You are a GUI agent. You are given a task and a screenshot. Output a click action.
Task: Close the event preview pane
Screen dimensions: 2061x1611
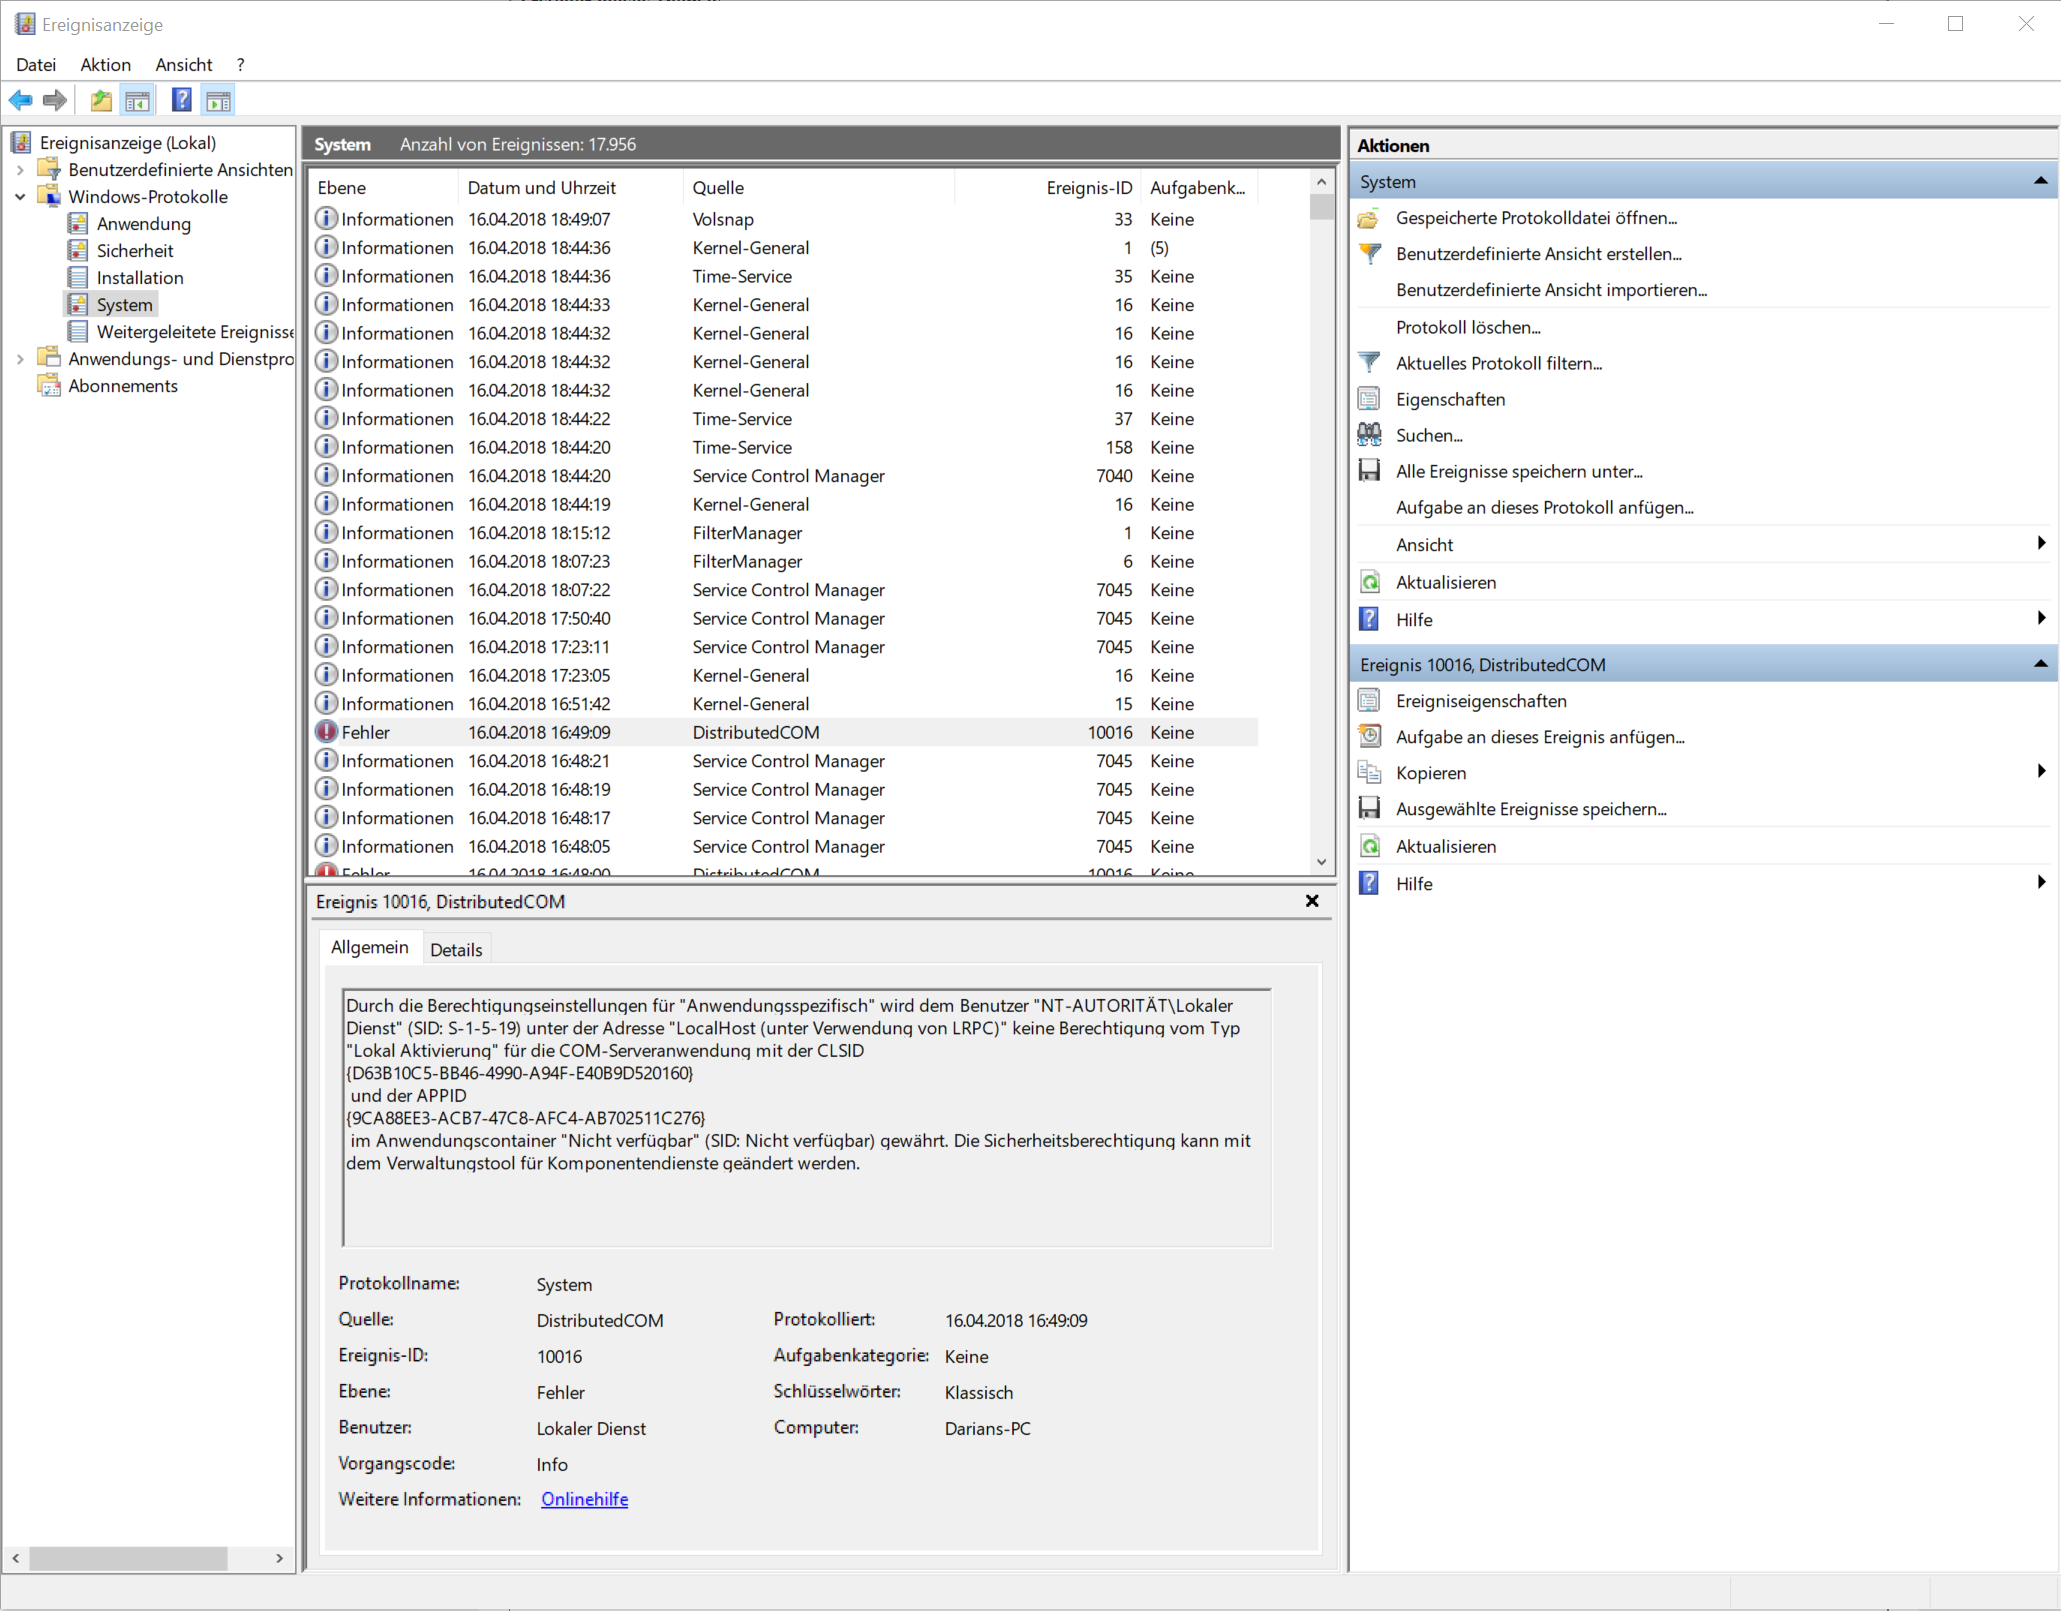1312,901
